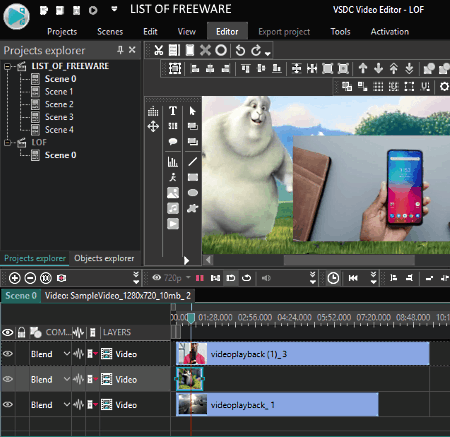Open Blend dropdown for selected middle layer

click(x=67, y=379)
